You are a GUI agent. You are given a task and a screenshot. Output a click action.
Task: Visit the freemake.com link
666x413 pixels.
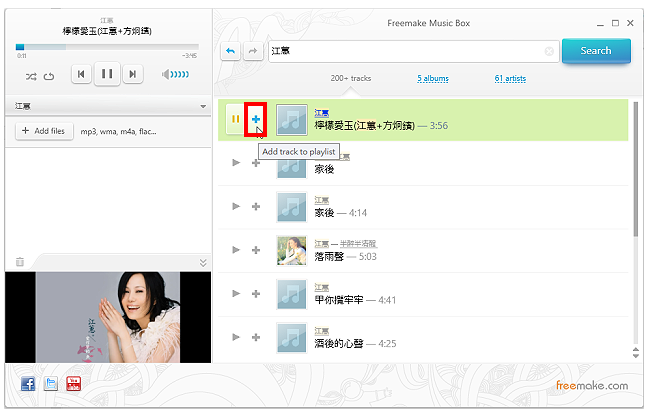pos(592,386)
